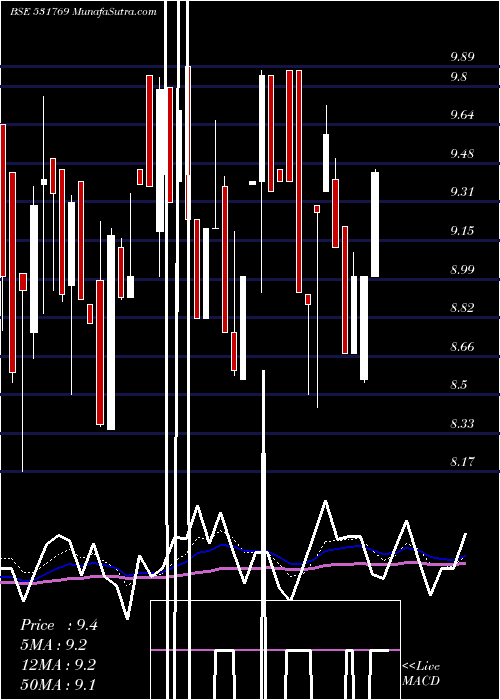Viewport: 500px width, 700px height.
Task: Click the 9.48 price level label
Action: point(462,154)
